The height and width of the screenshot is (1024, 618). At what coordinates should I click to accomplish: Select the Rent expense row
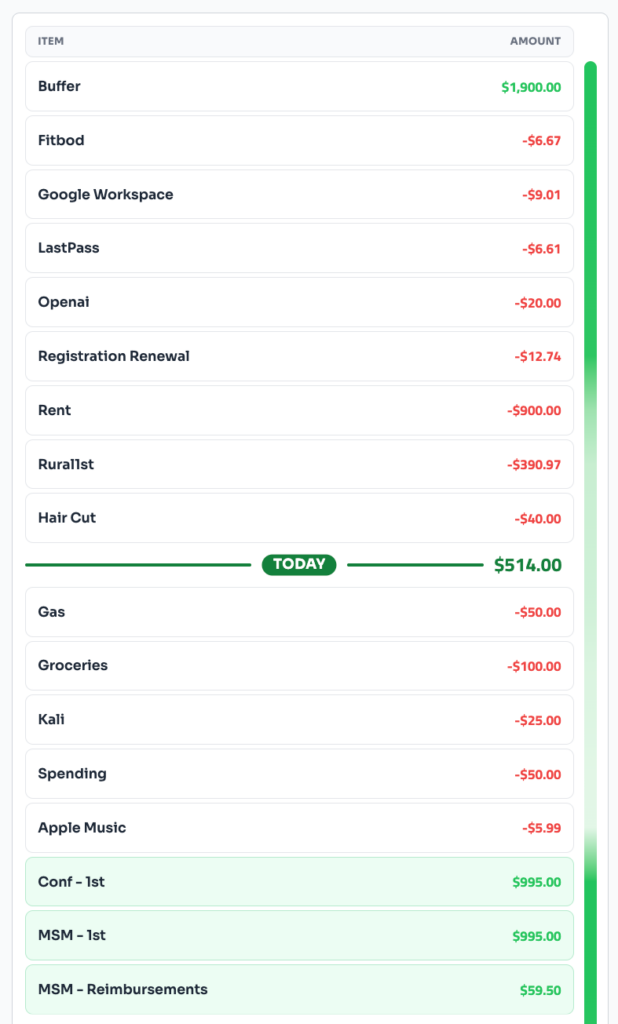pos(299,410)
